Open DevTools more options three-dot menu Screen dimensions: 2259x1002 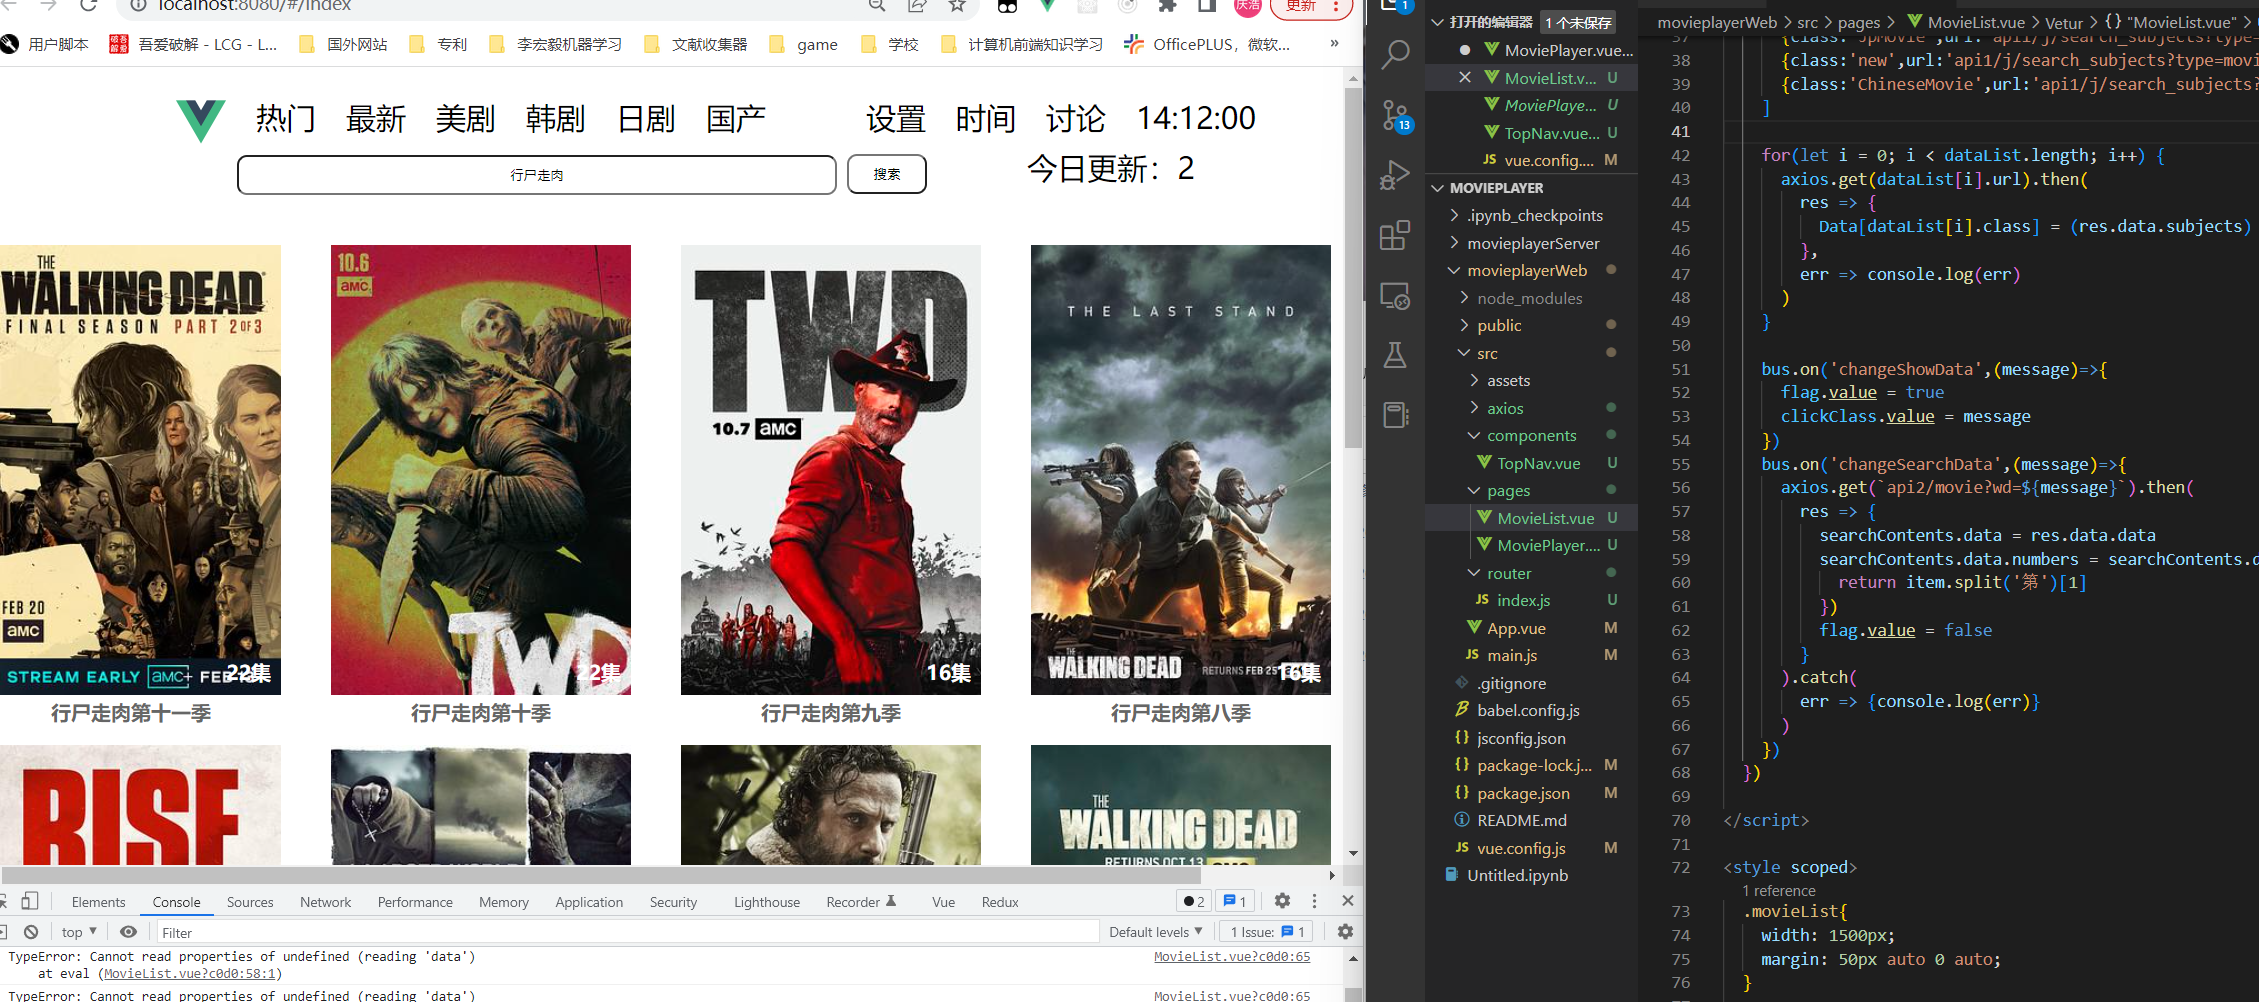coord(1314,901)
